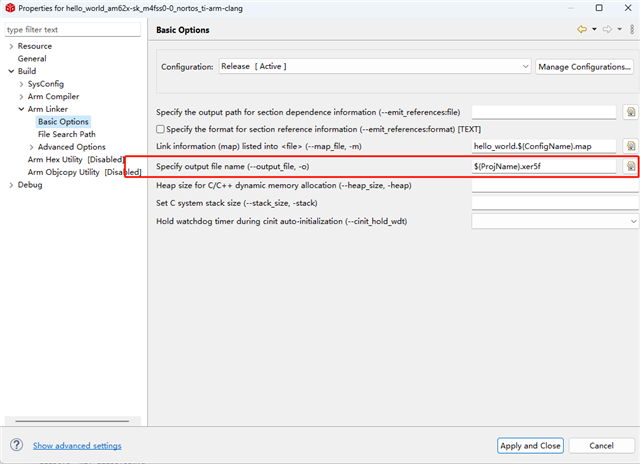Expand the Advanced Options tree node
640x464 pixels.
click(32, 147)
